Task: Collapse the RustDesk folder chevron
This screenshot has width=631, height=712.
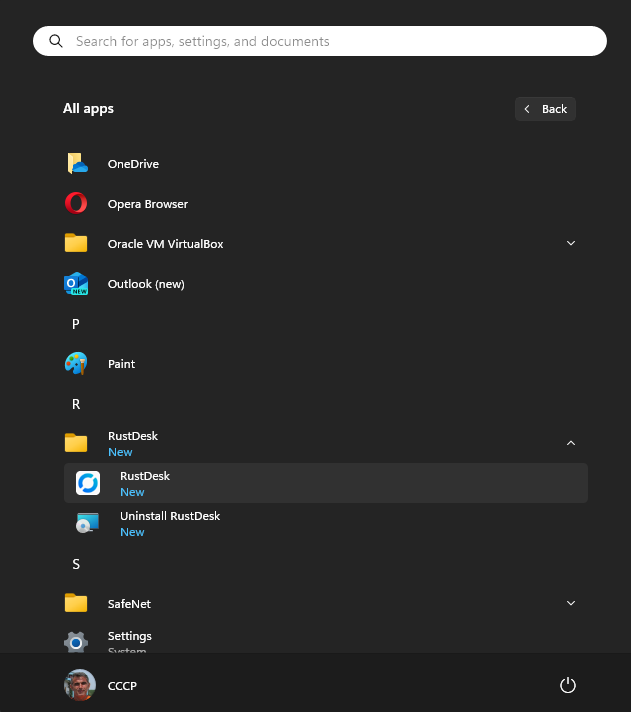Action: 571,443
